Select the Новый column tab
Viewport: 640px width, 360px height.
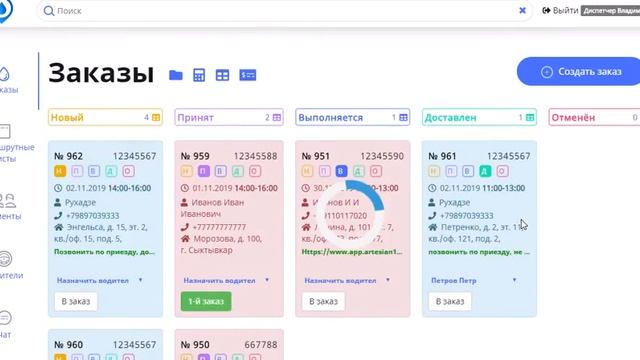[x=105, y=118]
